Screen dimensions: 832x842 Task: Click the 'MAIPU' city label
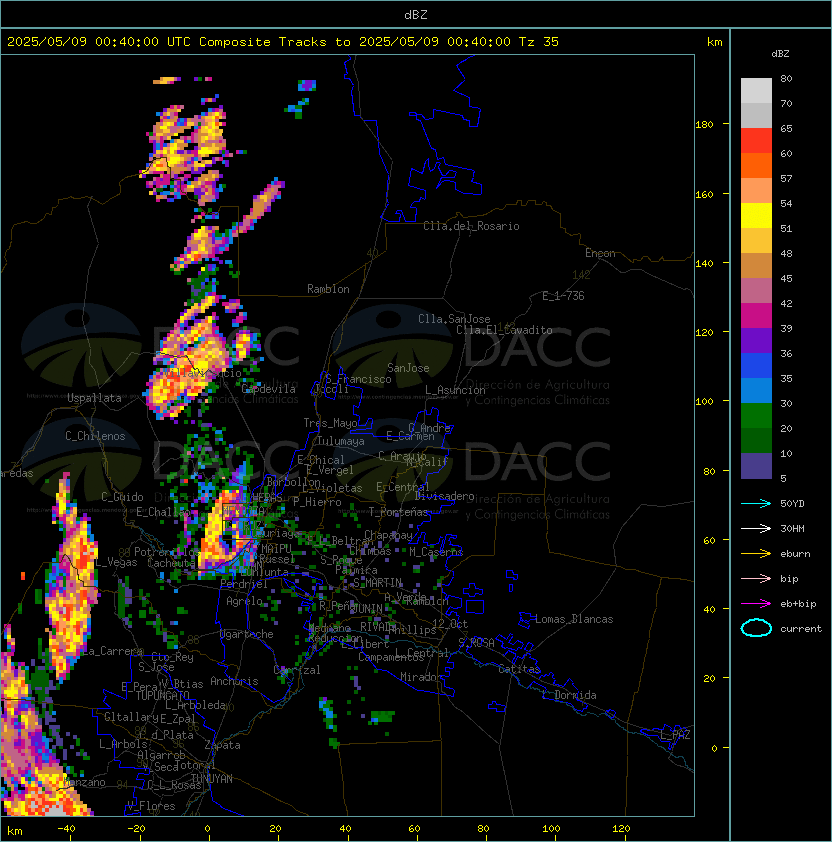pos(276,549)
